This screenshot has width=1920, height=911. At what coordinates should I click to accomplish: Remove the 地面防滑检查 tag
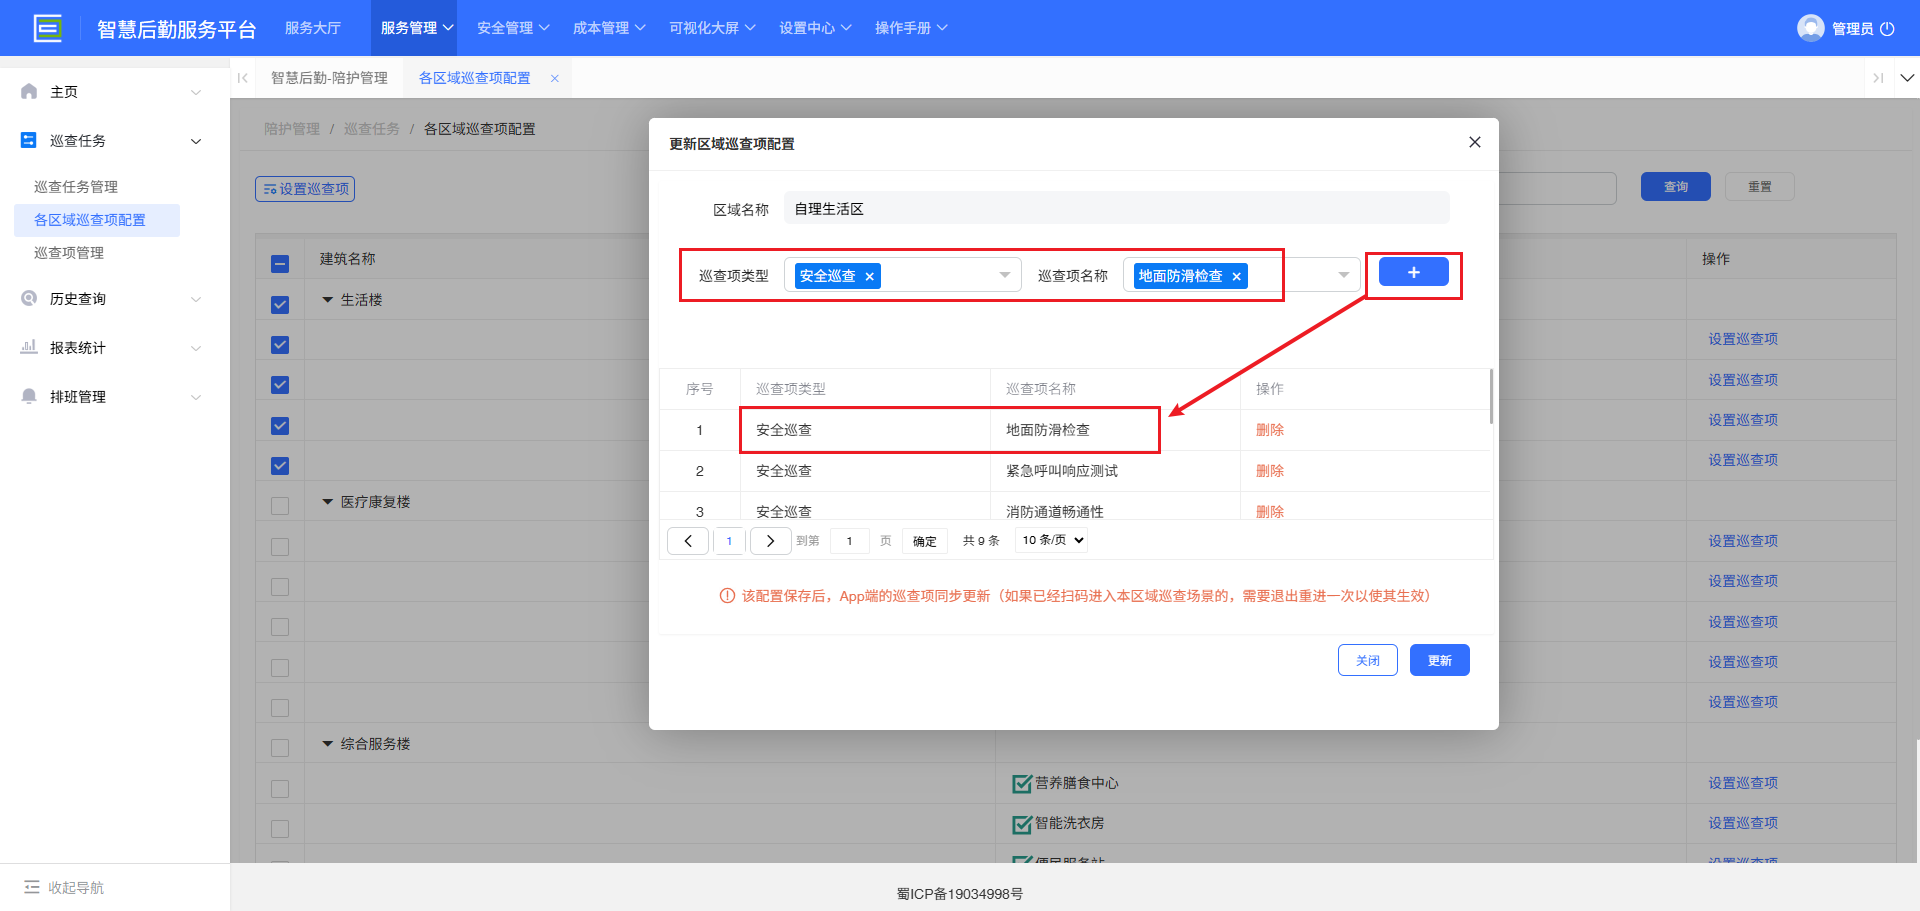pyautogui.click(x=1236, y=277)
